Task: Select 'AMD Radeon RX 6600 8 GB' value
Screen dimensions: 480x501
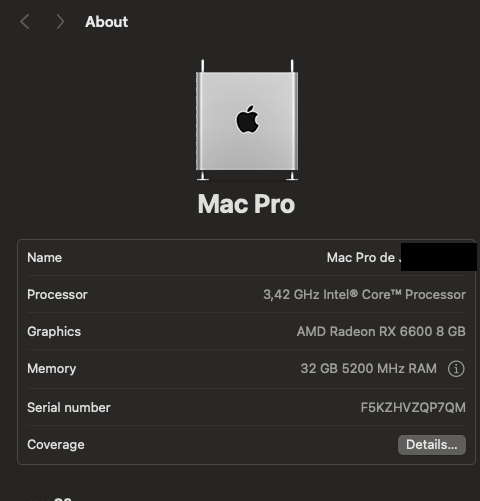Action: pos(381,332)
